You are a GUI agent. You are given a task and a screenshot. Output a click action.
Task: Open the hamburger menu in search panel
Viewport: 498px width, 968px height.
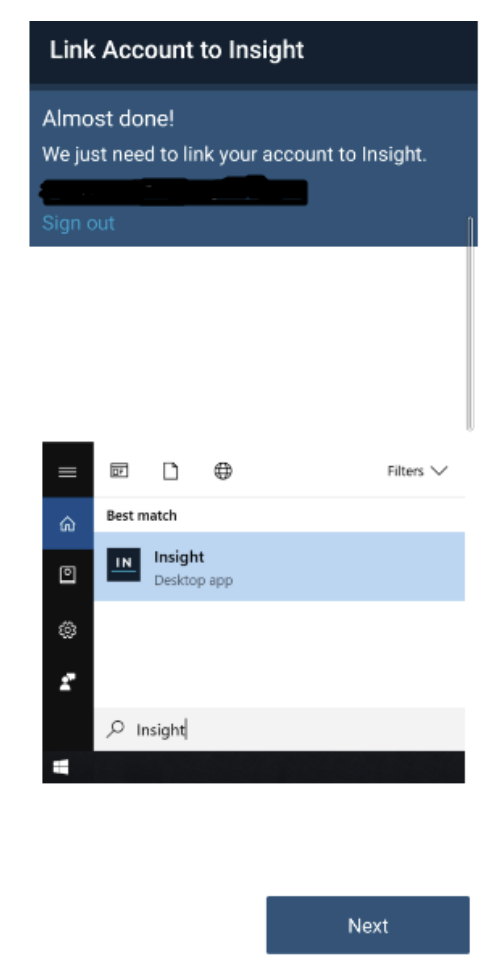pyautogui.click(x=67, y=472)
